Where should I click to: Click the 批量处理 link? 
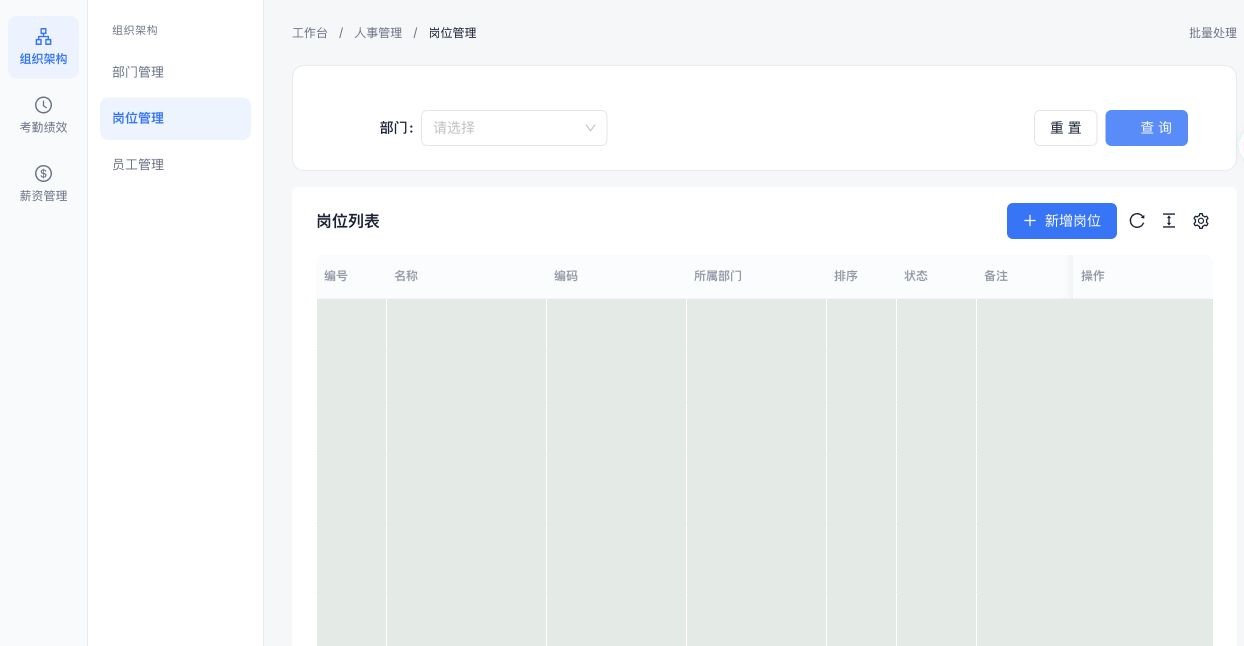click(1213, 33)
